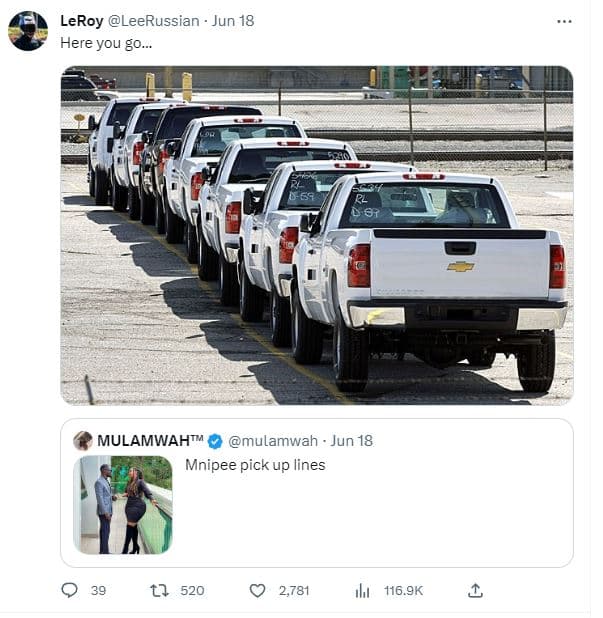Like the tweet with heart icon
603x618 pixels.
point(257,590)
